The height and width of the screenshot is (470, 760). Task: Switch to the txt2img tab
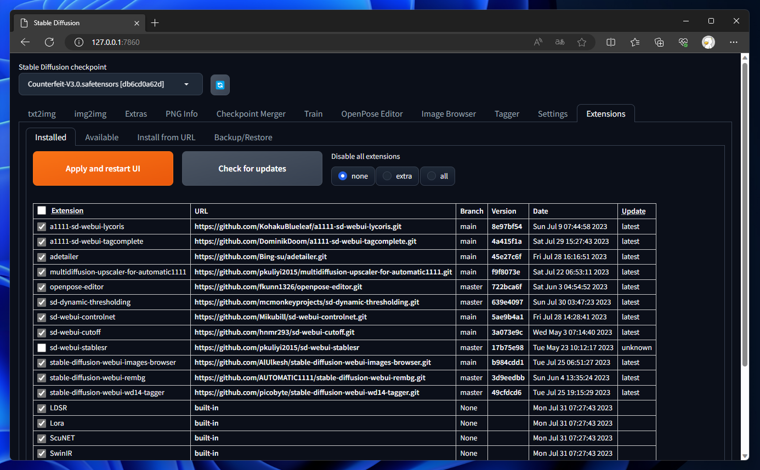click(x=42, y=114)
